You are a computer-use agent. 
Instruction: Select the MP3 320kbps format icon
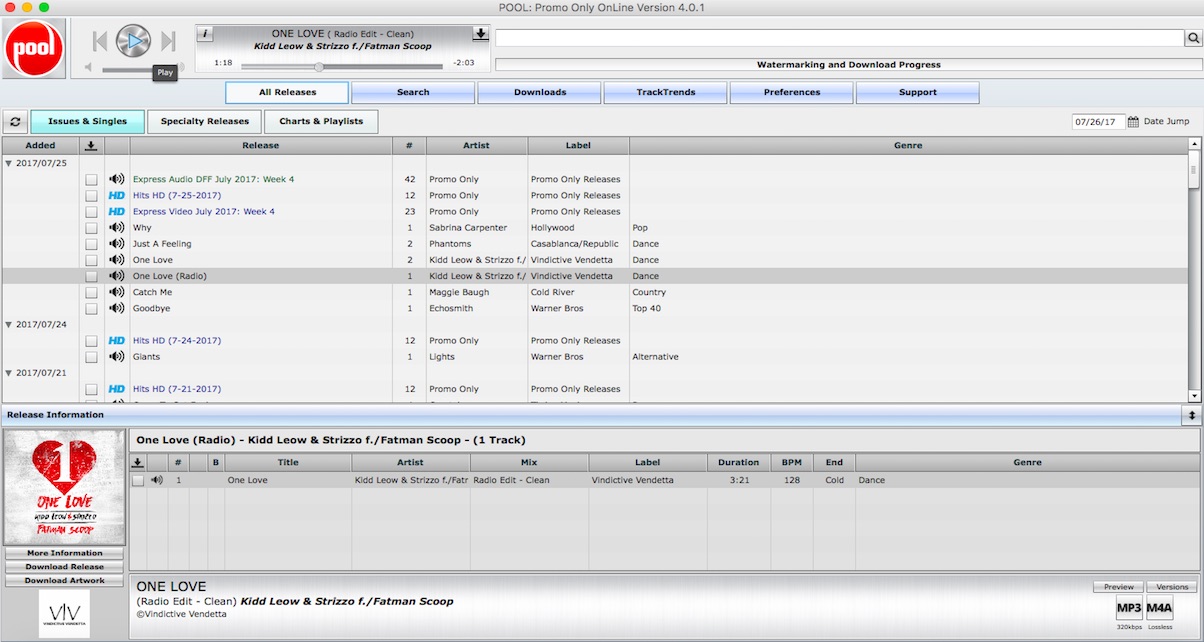coord(1129,609)
